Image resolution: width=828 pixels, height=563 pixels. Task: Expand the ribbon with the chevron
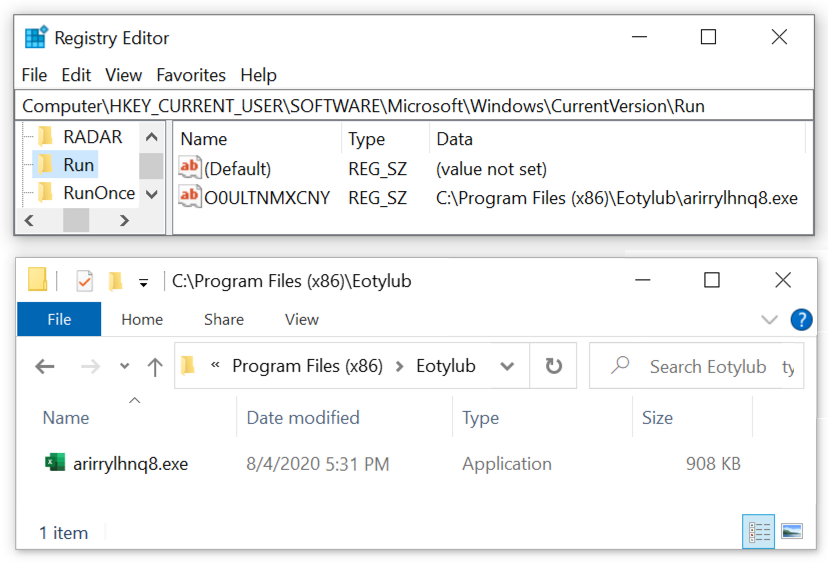769,320
